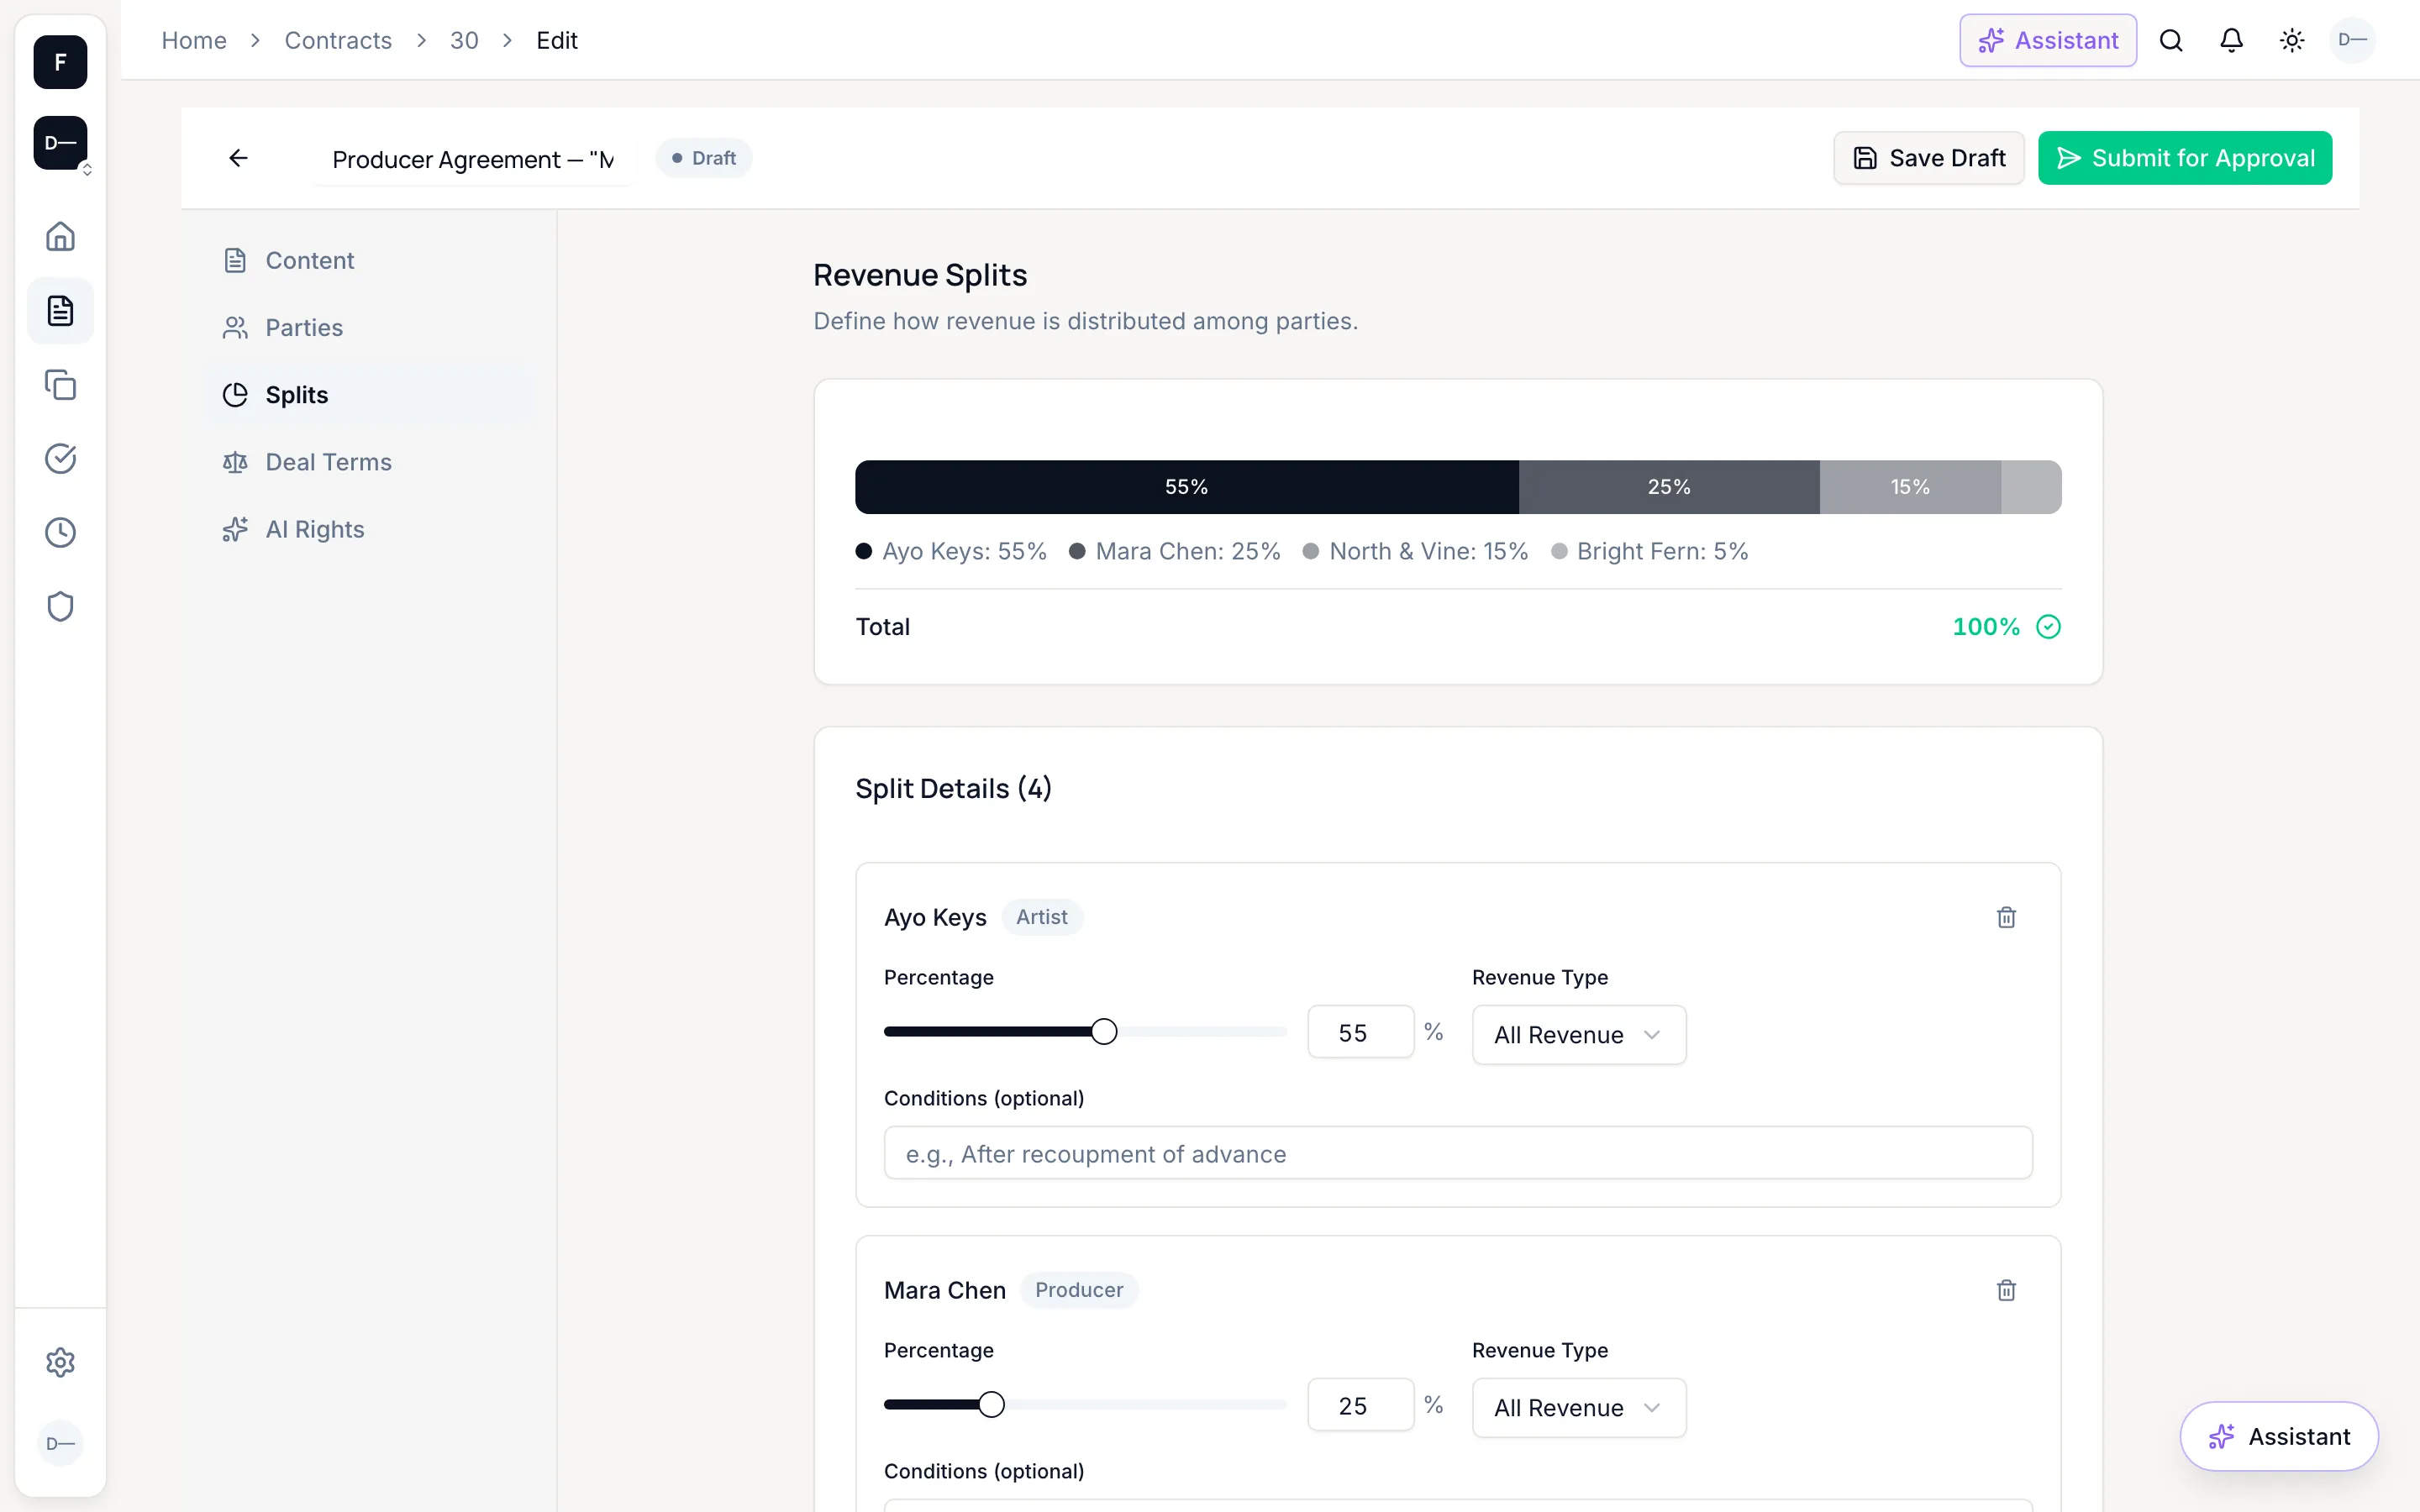Open the D— workspace switcher in sidebar

click(x=60, y=143)
